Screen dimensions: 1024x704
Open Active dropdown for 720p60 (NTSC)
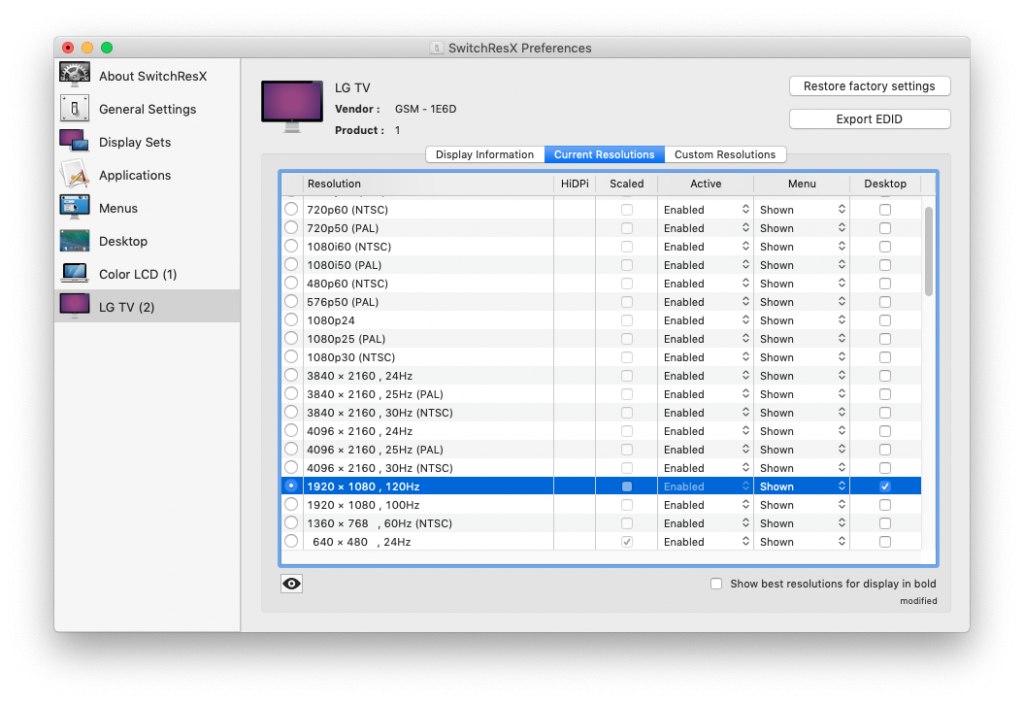tap(705, 210)
